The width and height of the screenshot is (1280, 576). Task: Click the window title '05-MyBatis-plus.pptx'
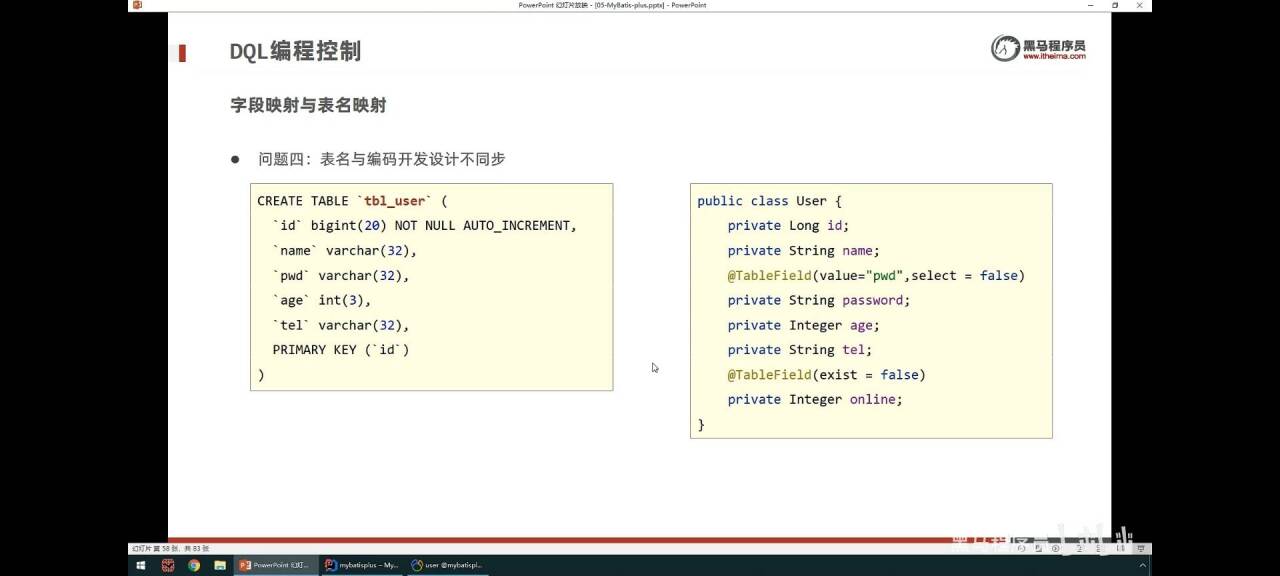[630, 5]
